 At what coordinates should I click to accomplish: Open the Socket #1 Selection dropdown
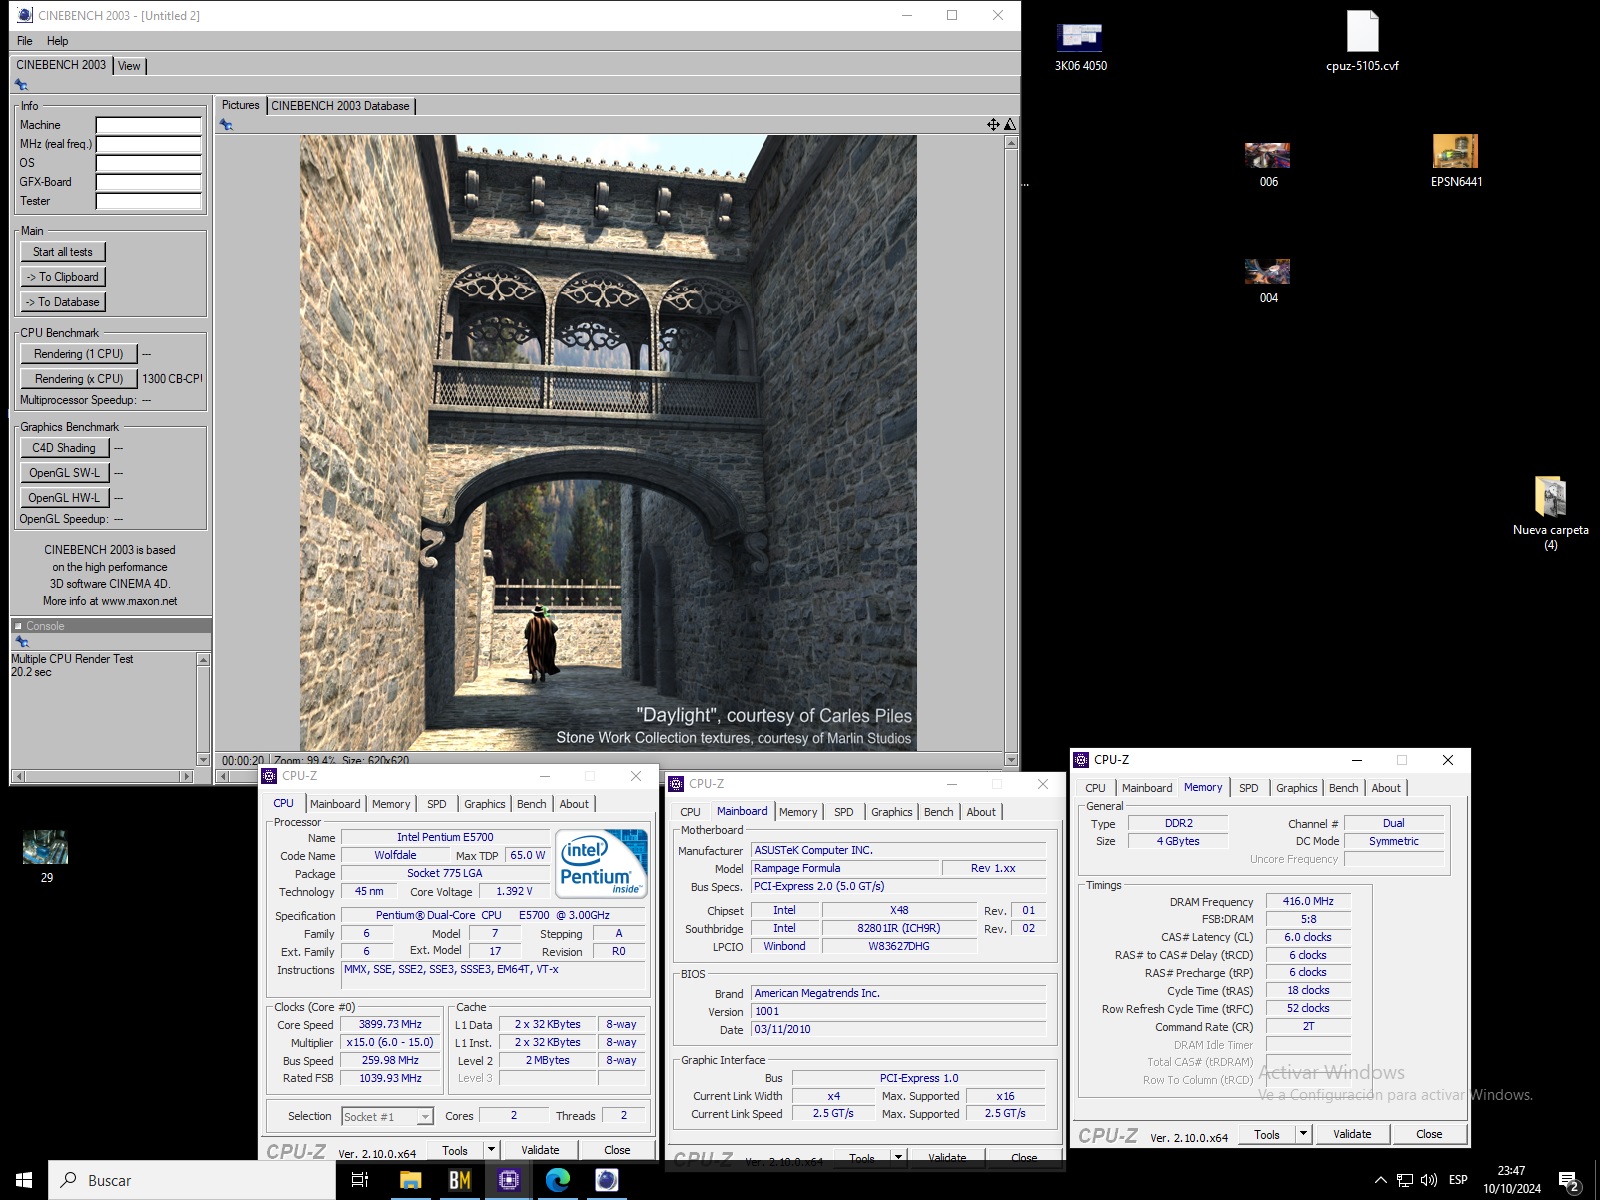click(387, 1116)
